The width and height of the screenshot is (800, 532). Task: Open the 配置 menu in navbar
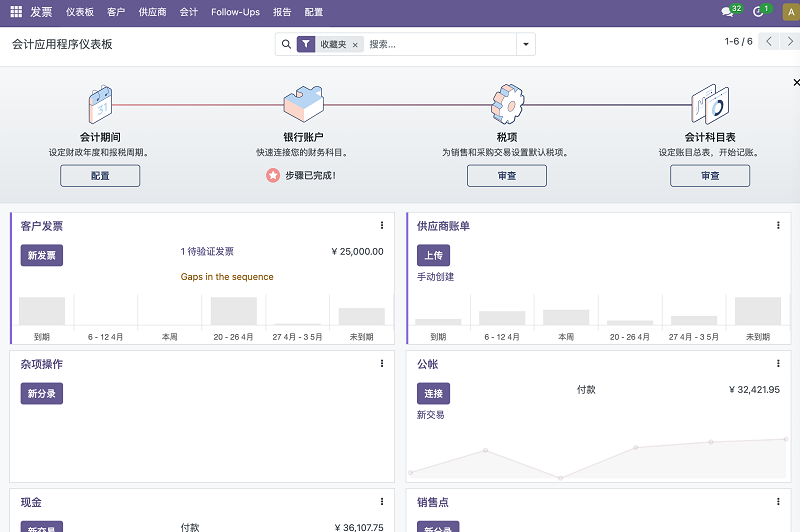coord(314,12)
